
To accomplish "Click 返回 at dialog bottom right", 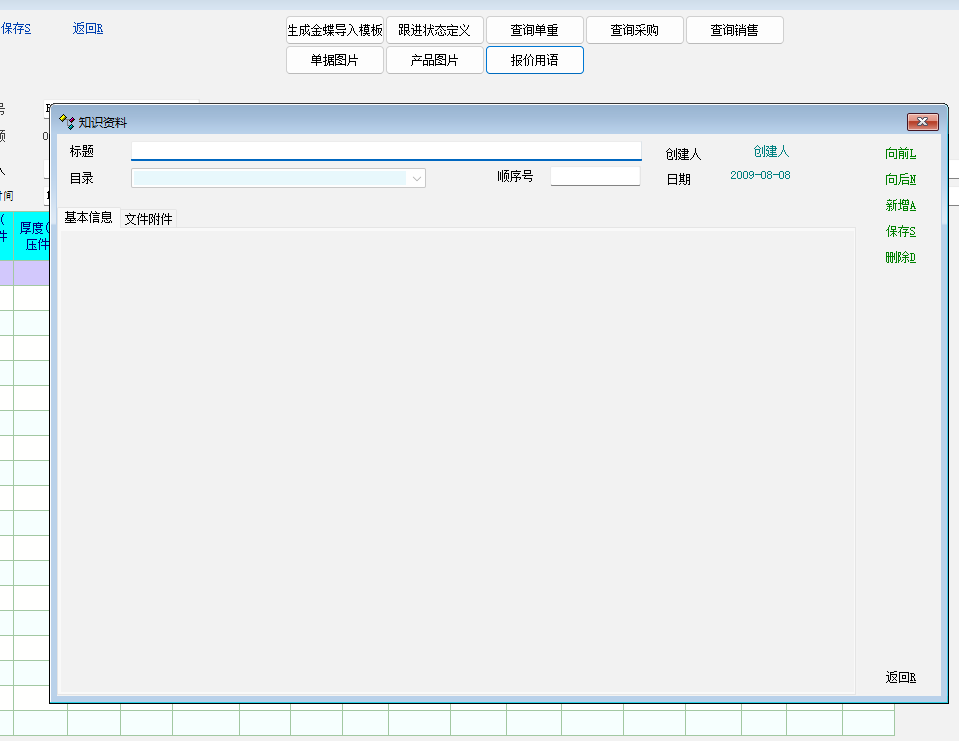I will click(x=900, y=678).
